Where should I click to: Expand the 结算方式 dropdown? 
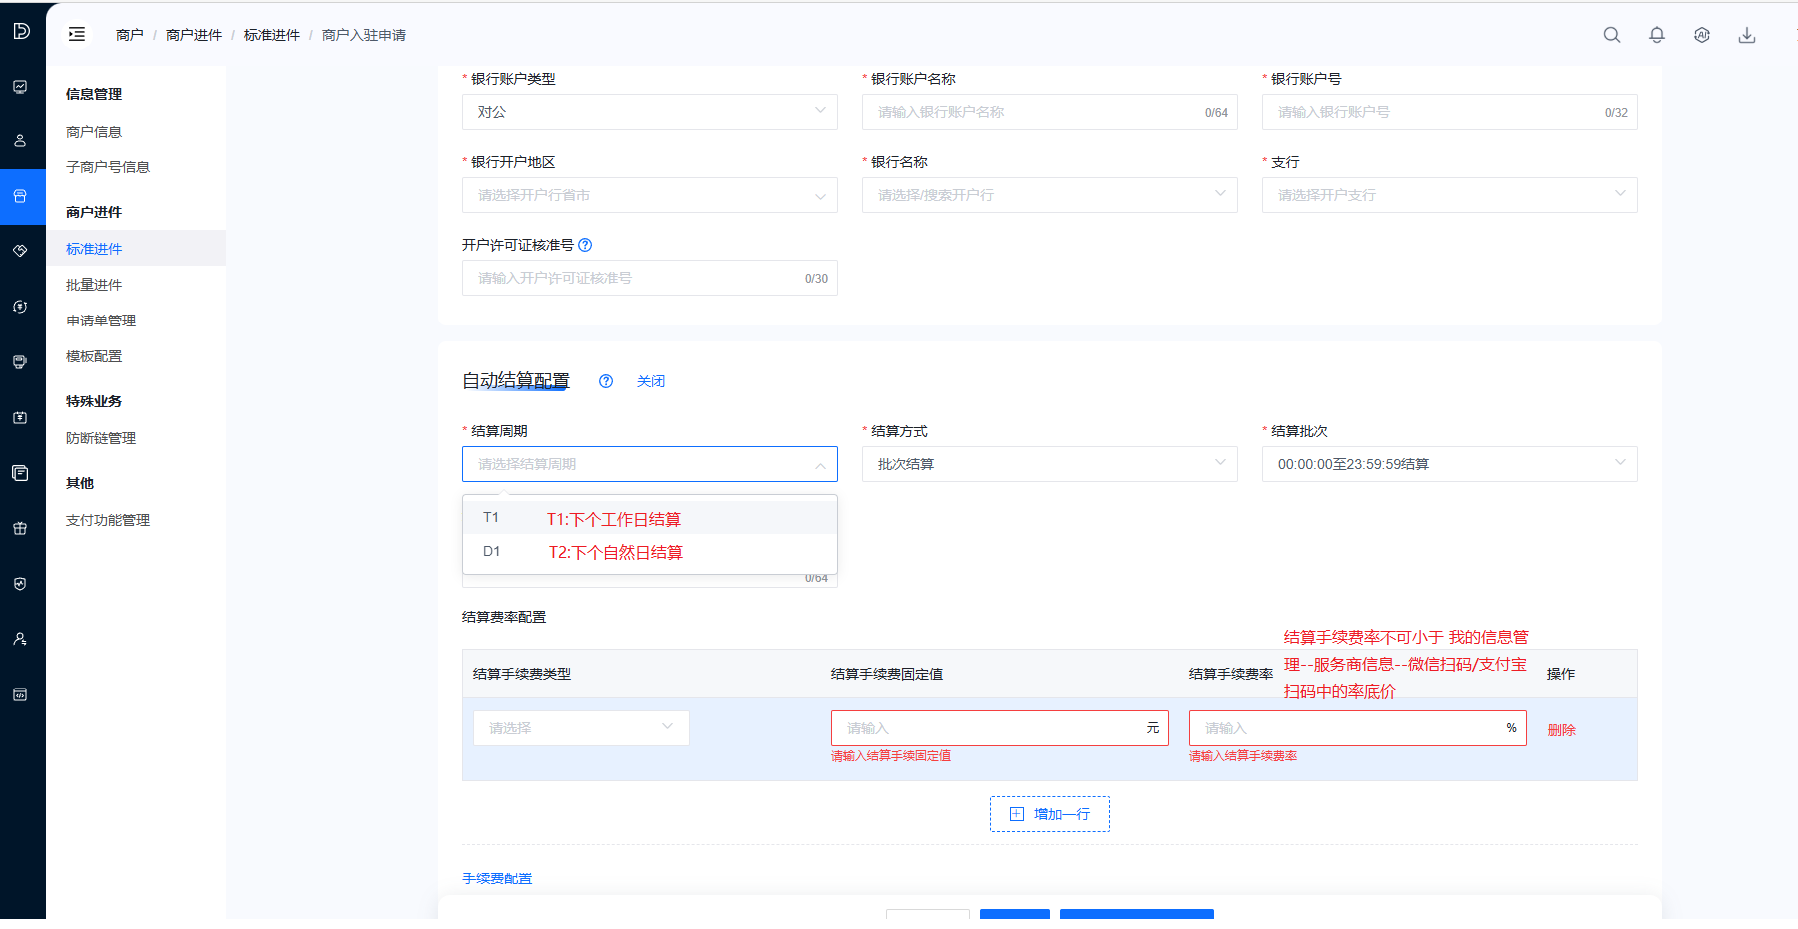1049,464
